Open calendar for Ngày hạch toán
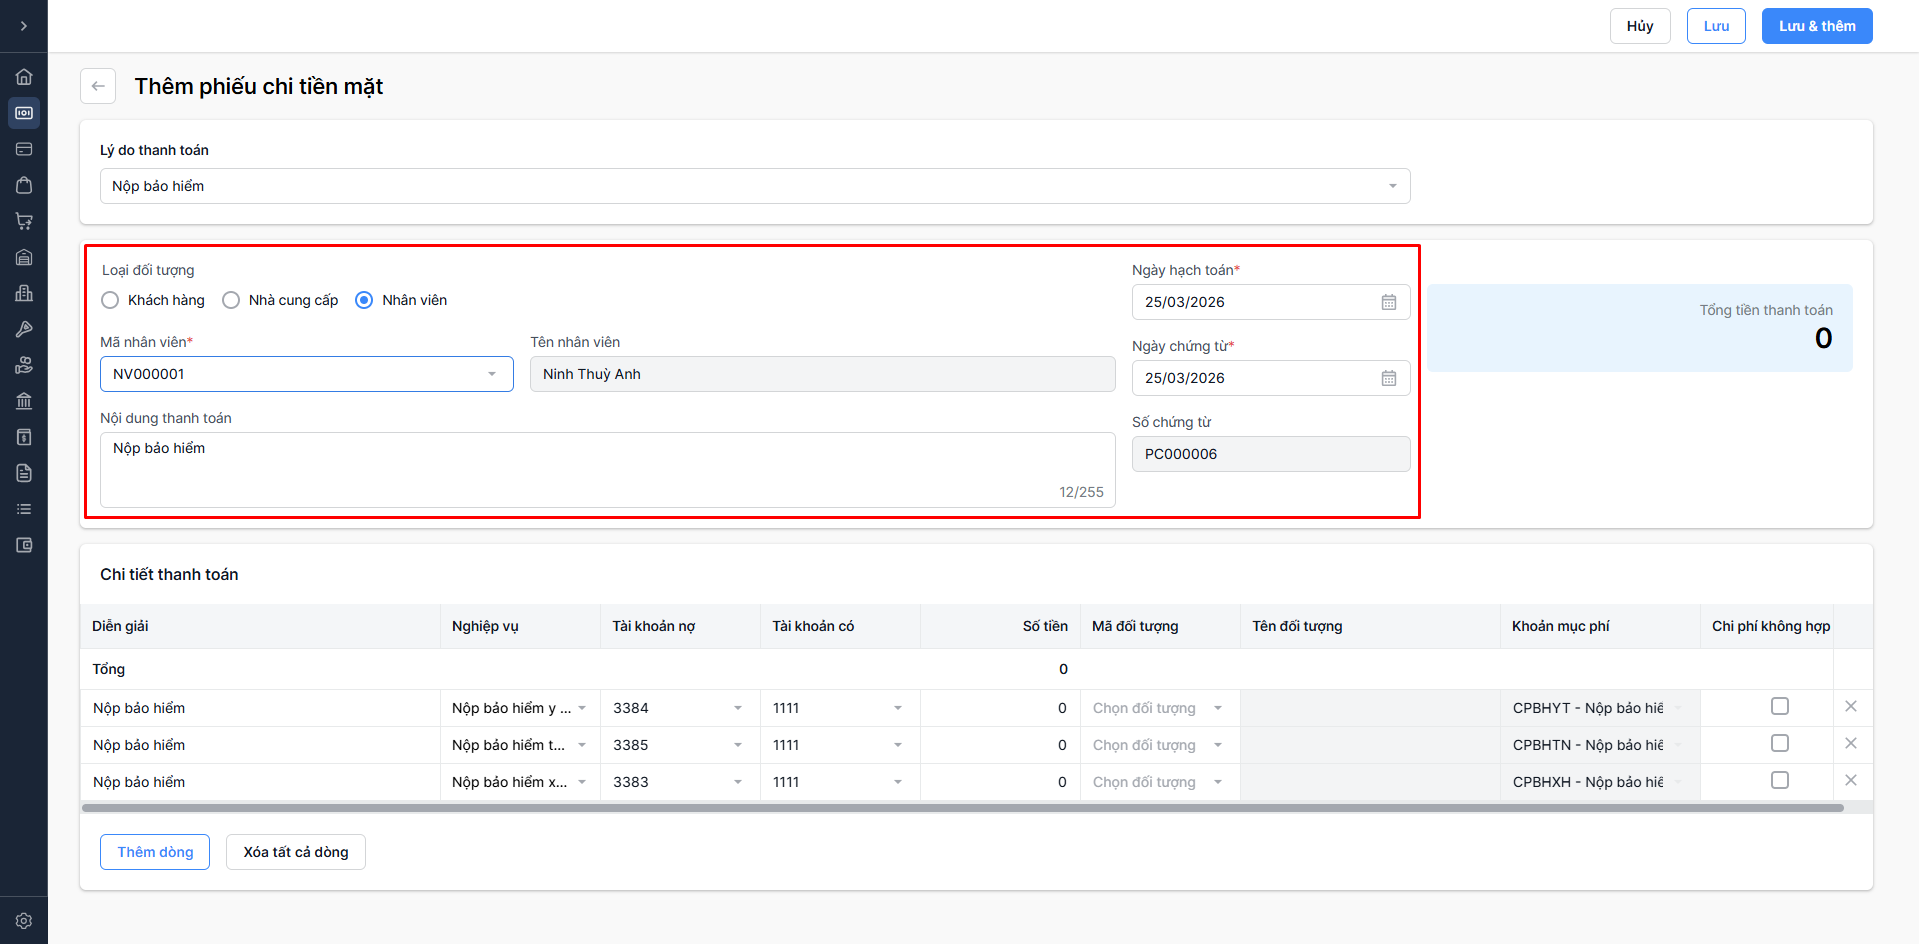1919x944 pixels. click(1388, 302)
